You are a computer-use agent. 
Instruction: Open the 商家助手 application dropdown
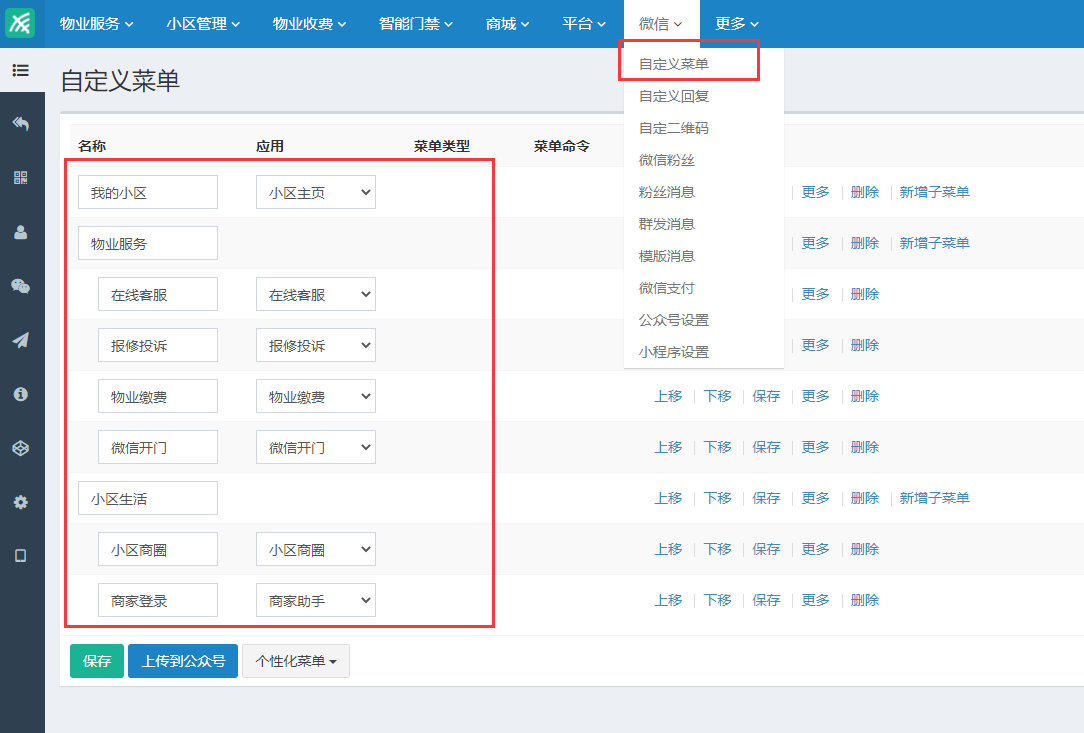(315, 601)
